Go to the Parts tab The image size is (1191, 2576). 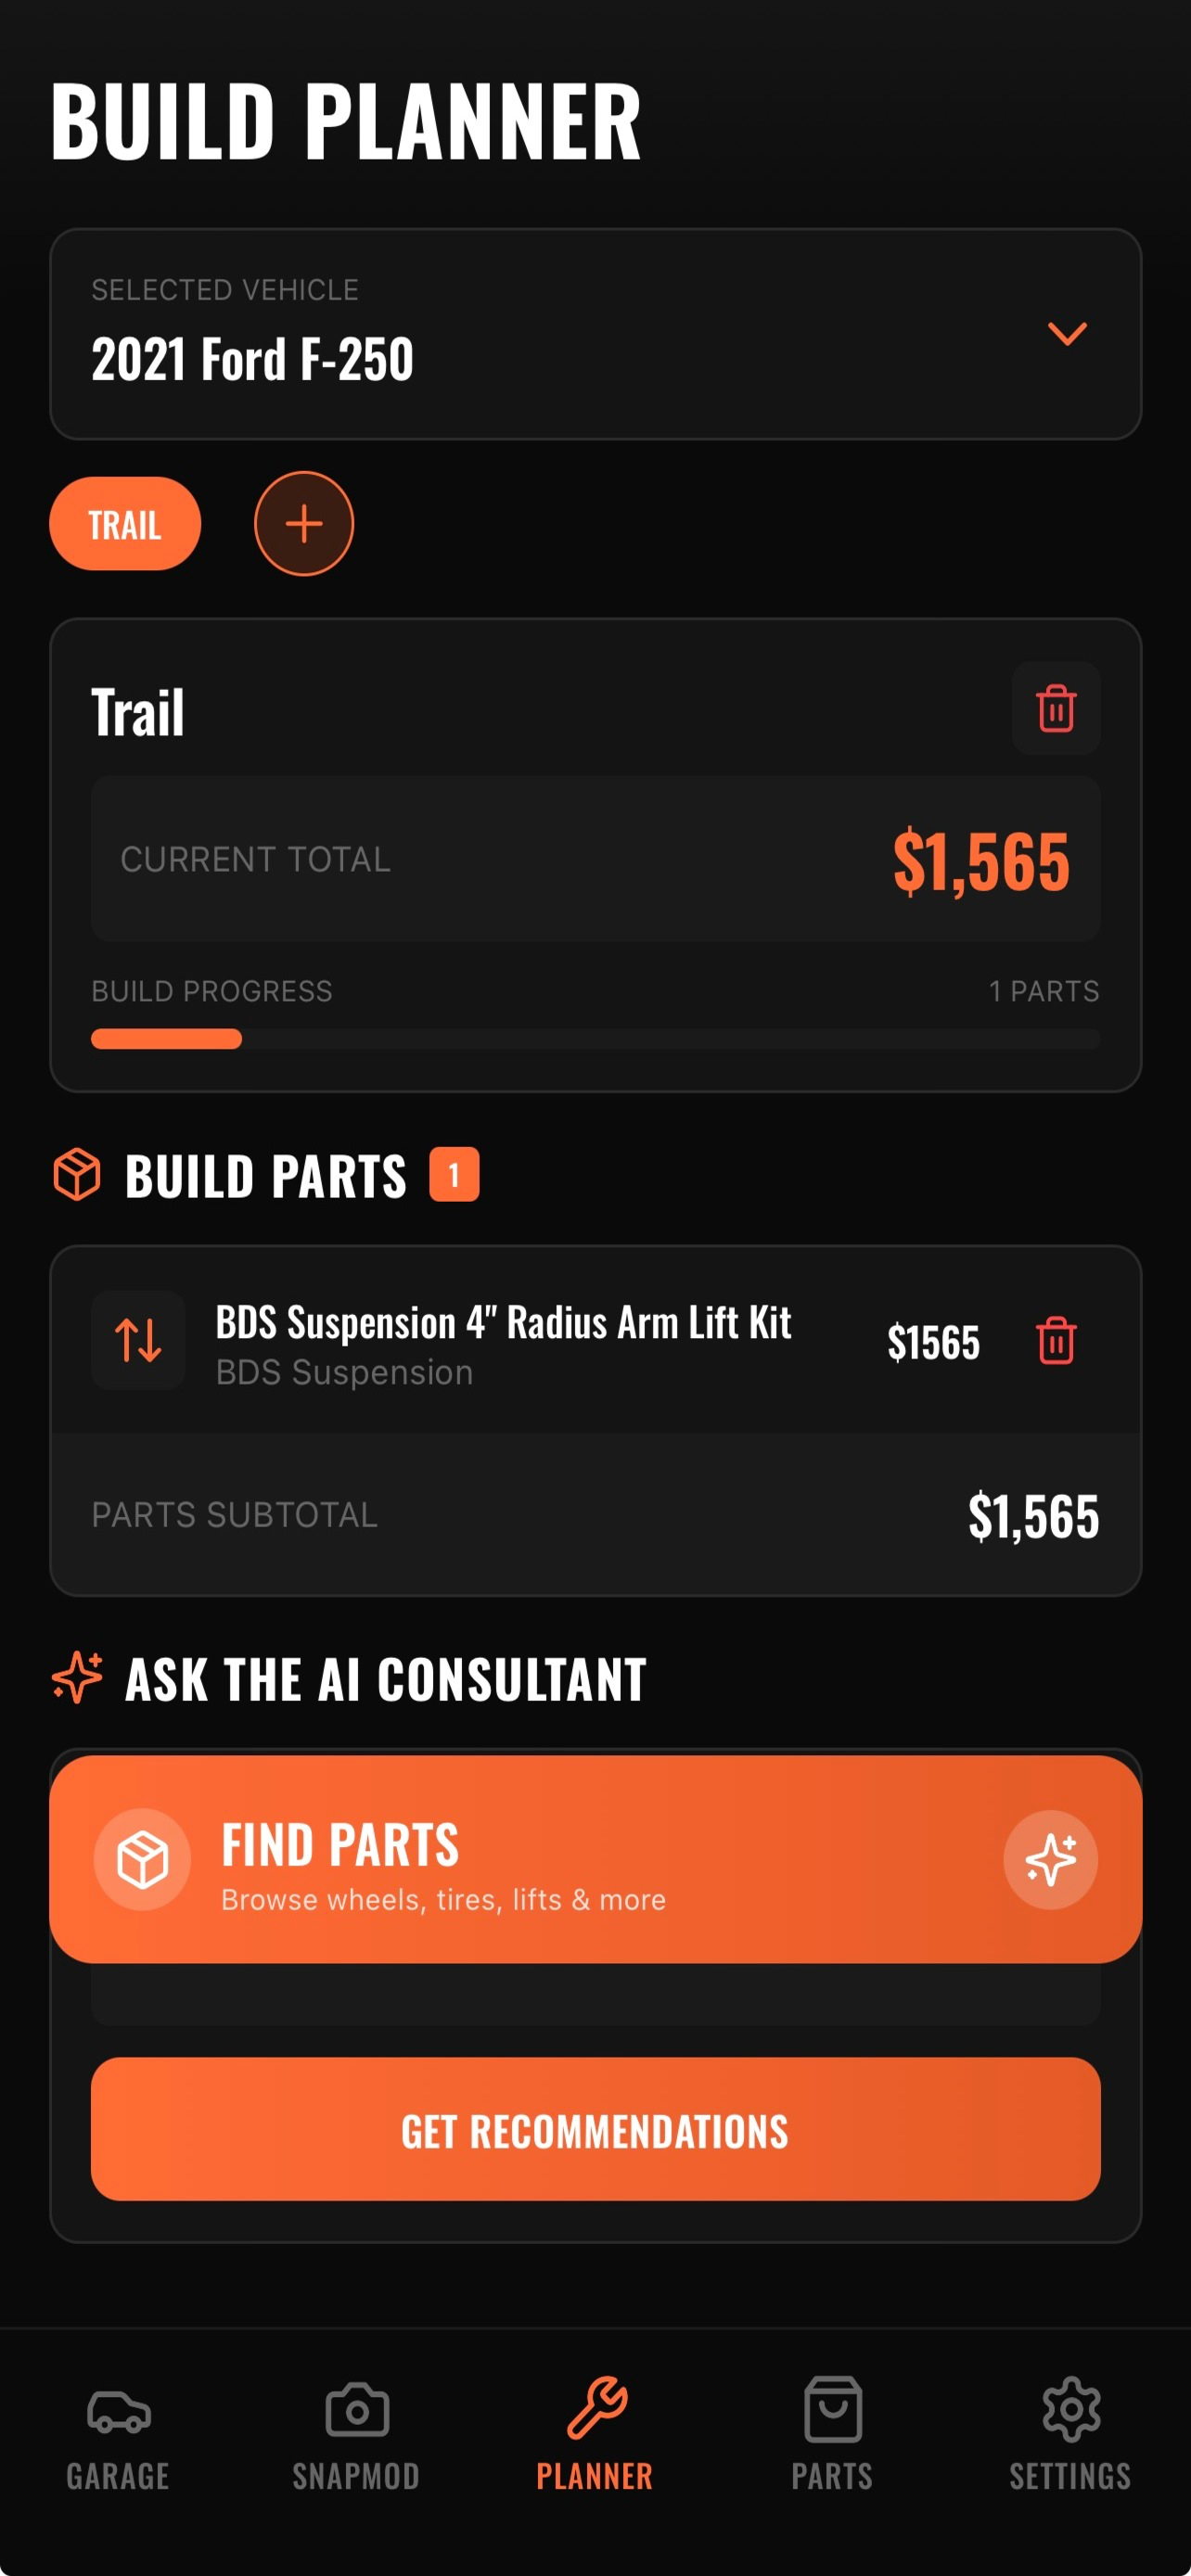tap(832, 2434)
